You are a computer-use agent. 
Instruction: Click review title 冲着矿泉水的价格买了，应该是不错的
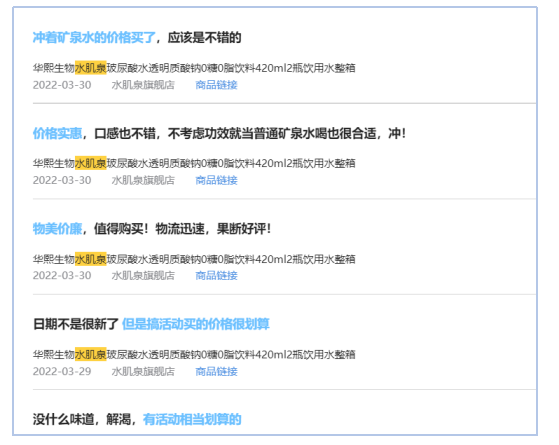[137, 37]
